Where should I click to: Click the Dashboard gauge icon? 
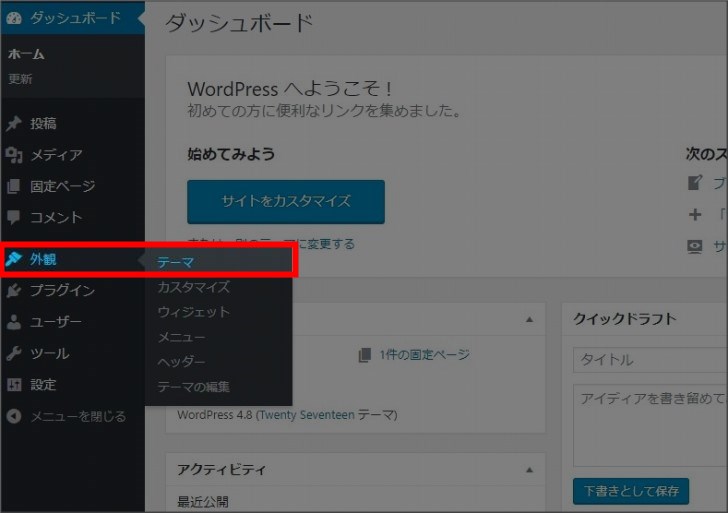pyautogui.click(x=14, y=18)
